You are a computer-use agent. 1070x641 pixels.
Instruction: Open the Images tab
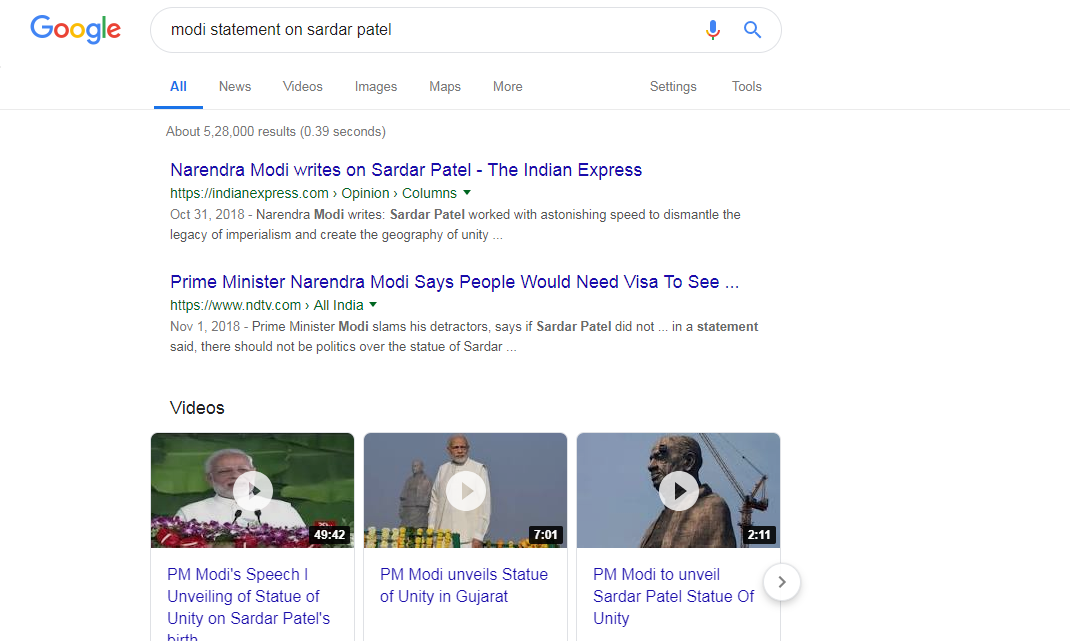(x=375, y=87)
